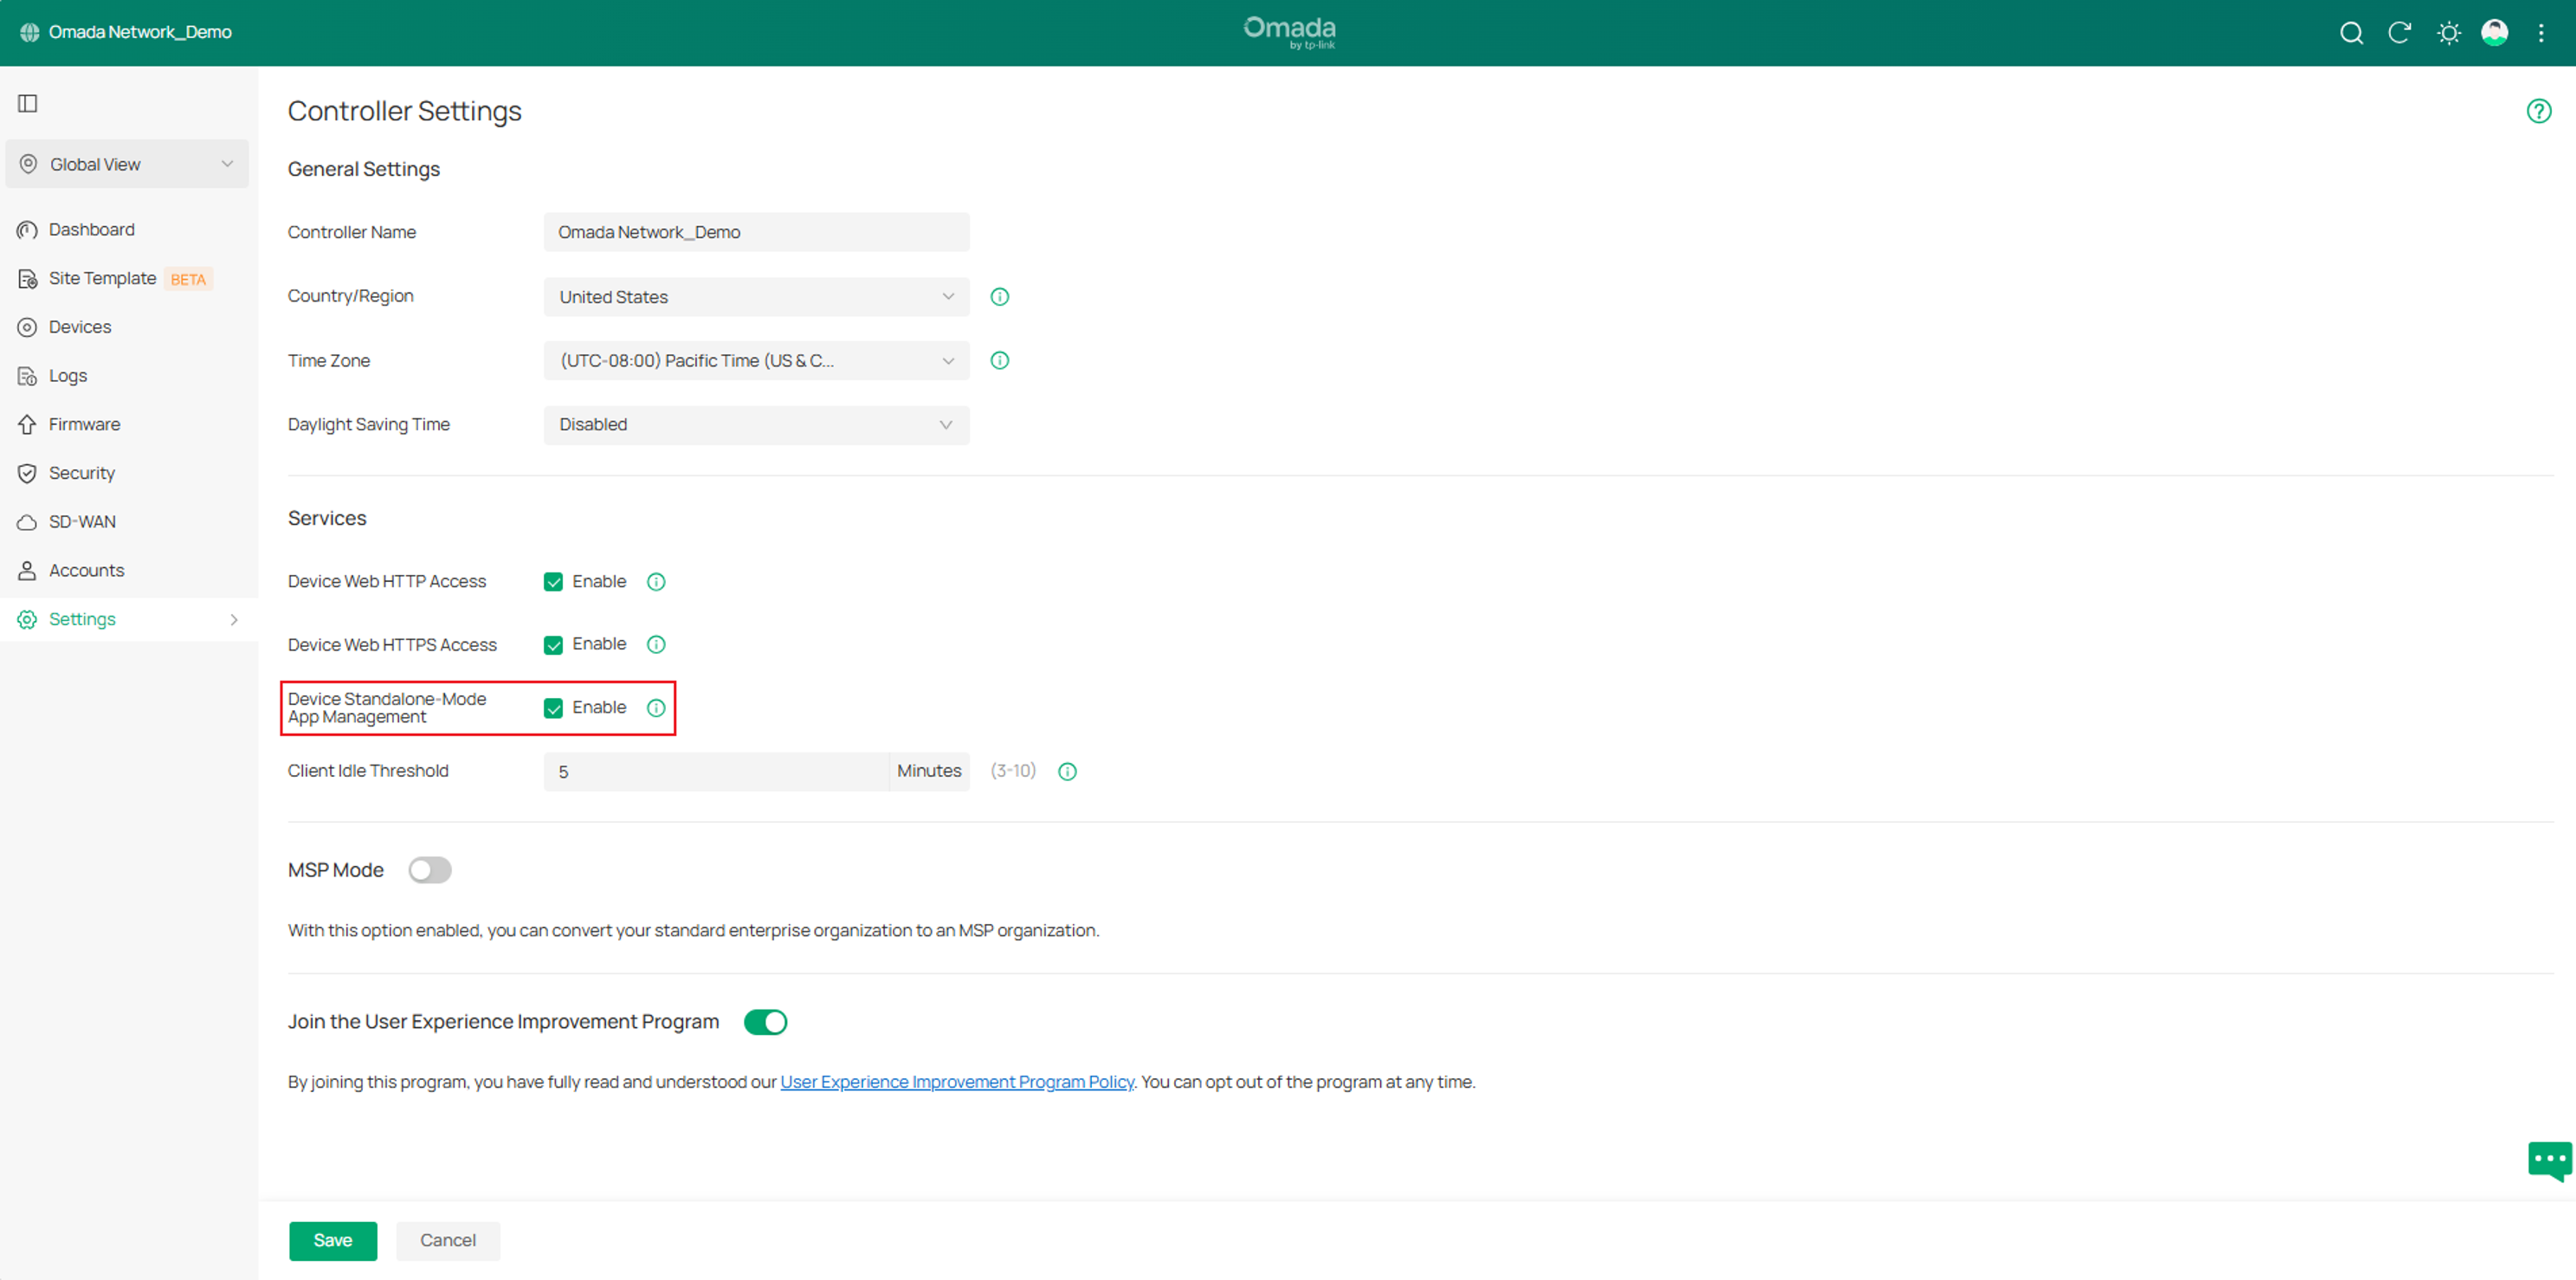
Task: Click the Client Idle Threshold info icon
Action: (1067, 772)
